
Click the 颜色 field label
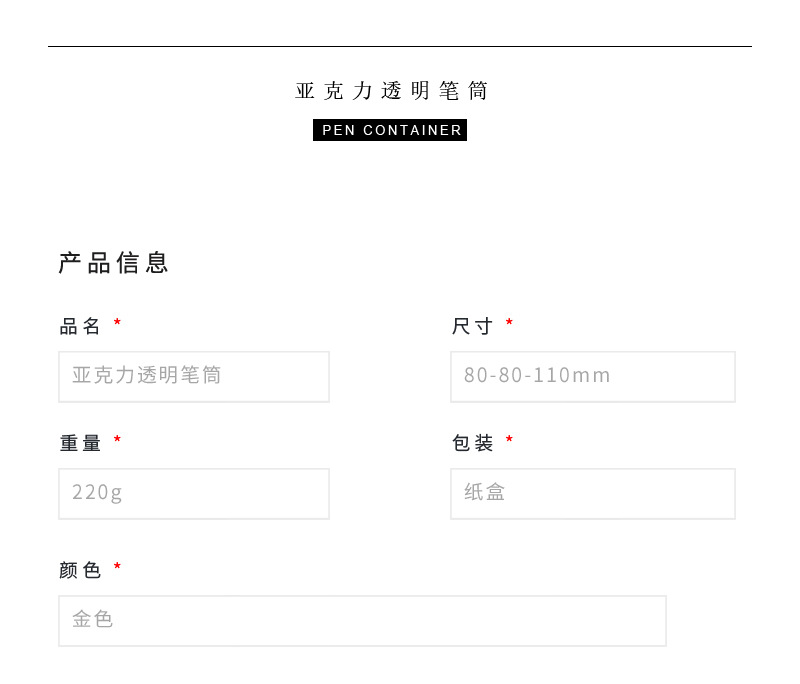[80, 571]
